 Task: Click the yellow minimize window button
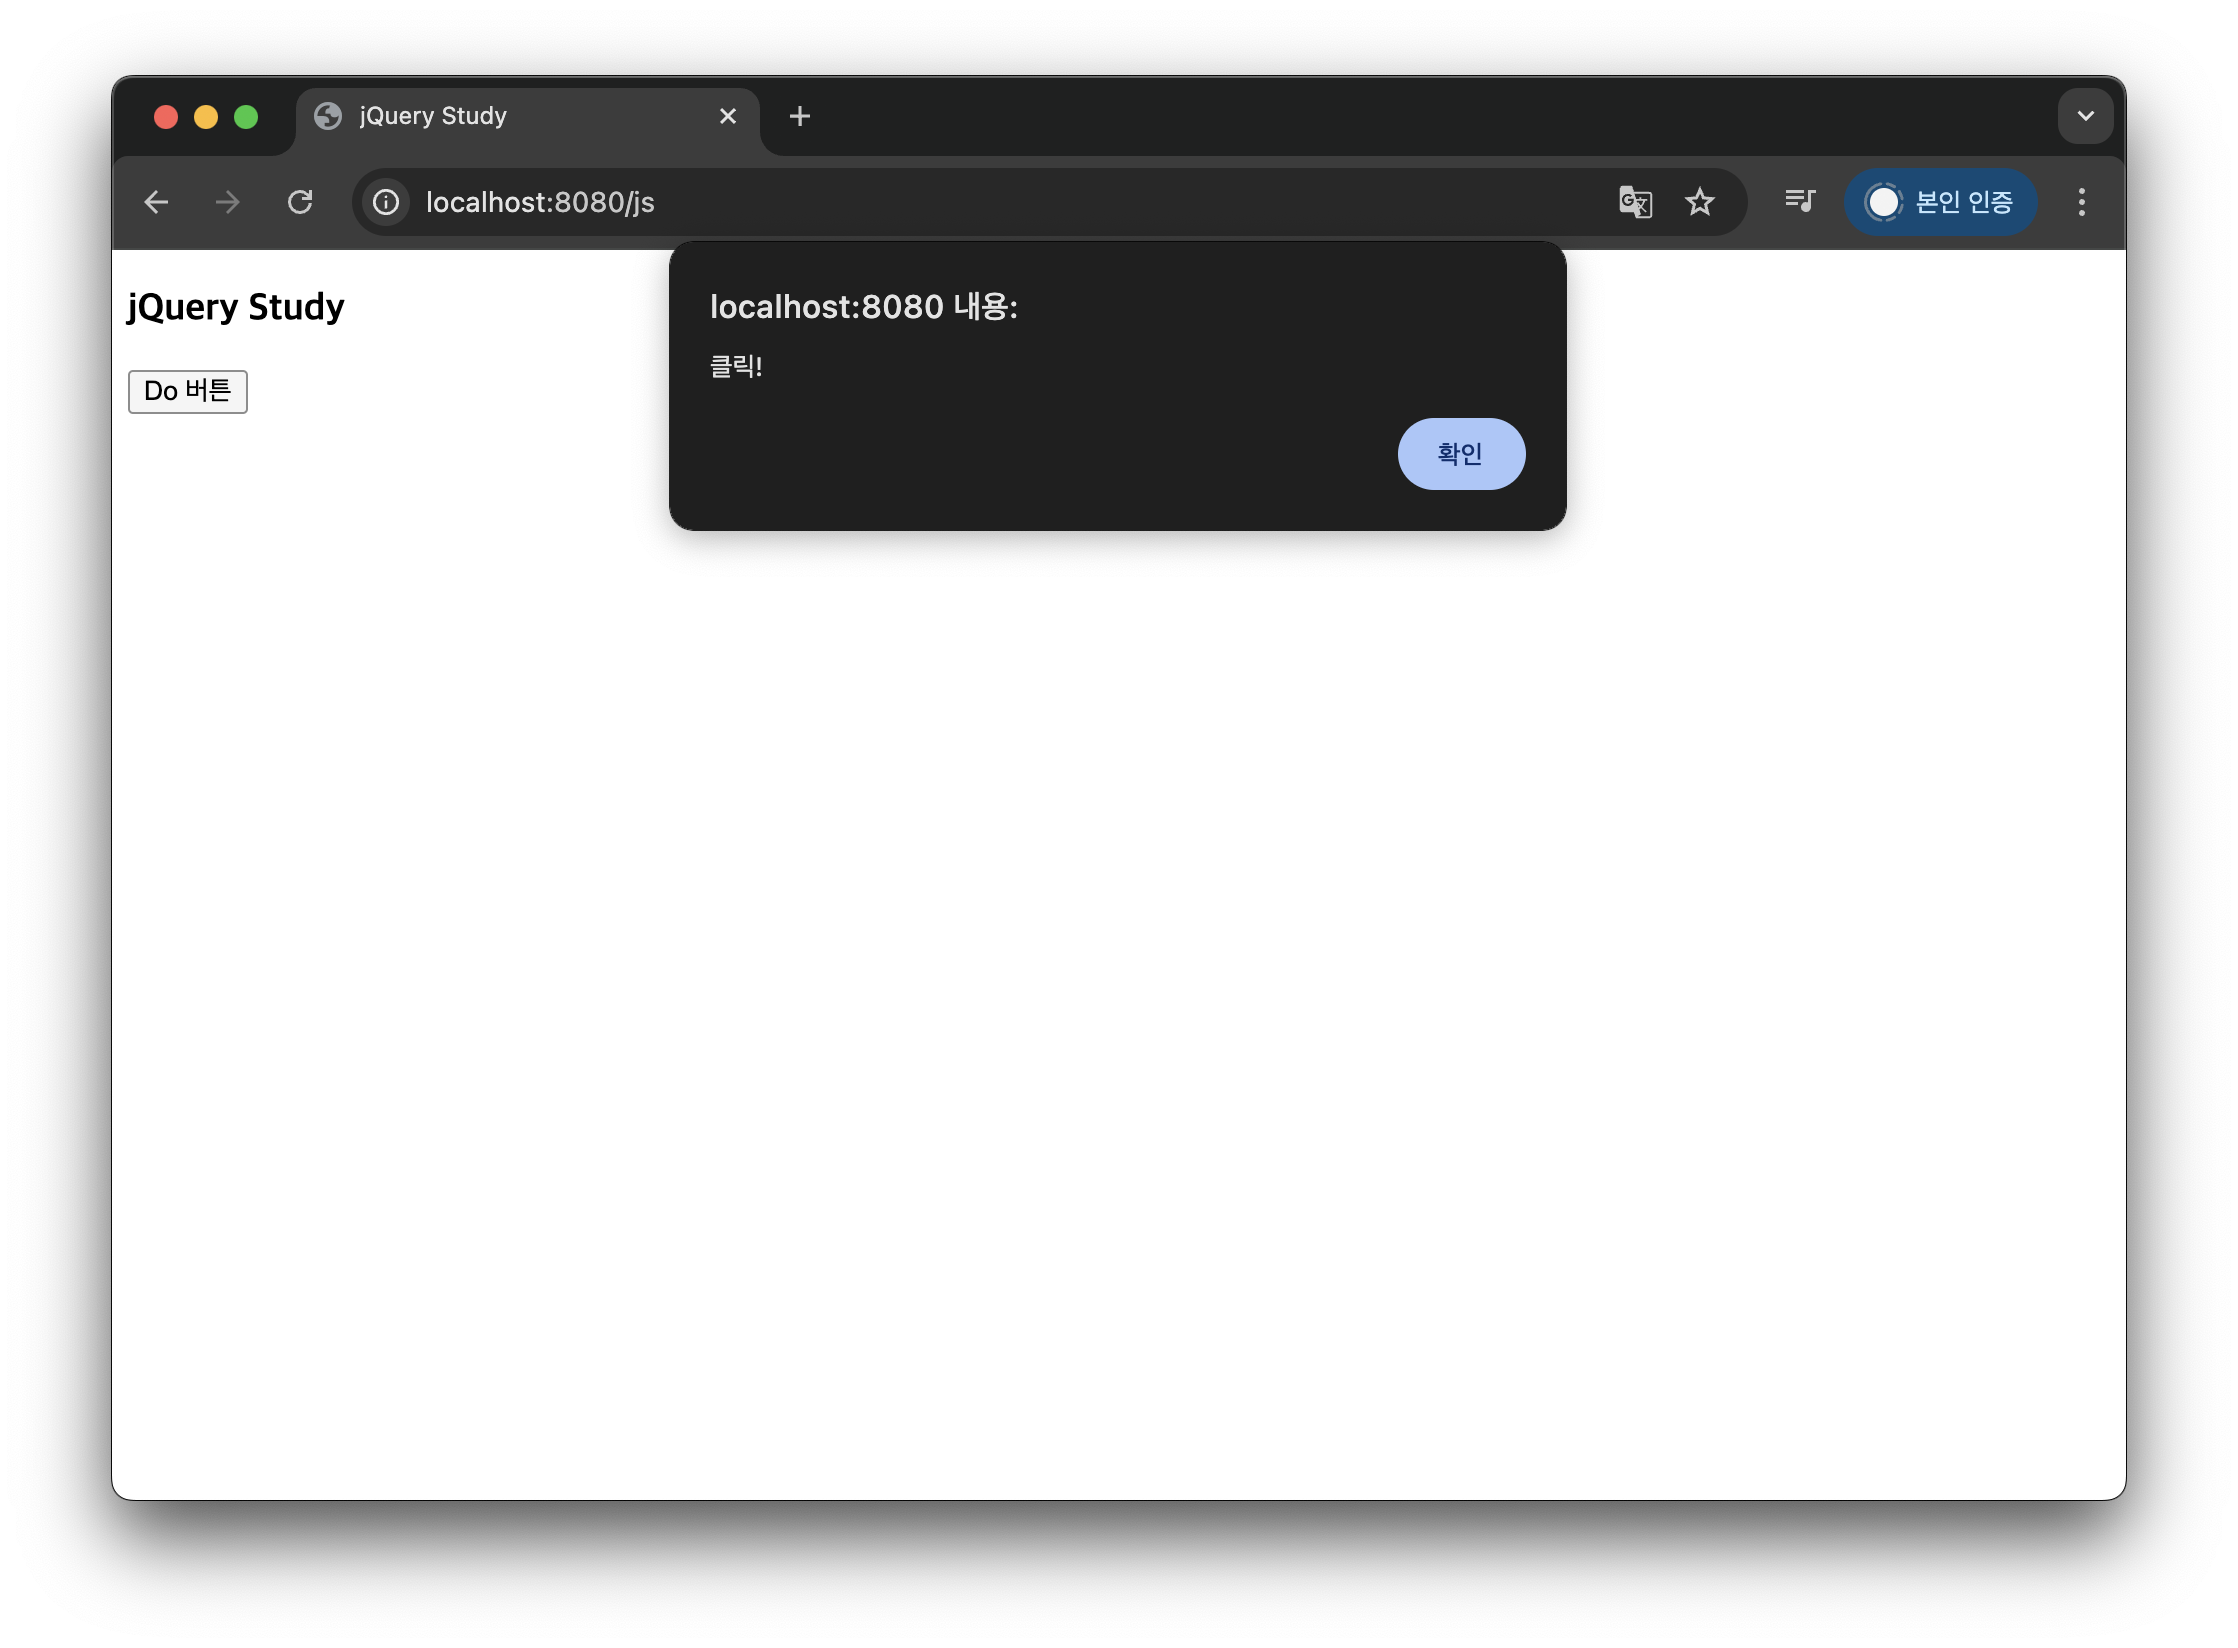[206, 118]
